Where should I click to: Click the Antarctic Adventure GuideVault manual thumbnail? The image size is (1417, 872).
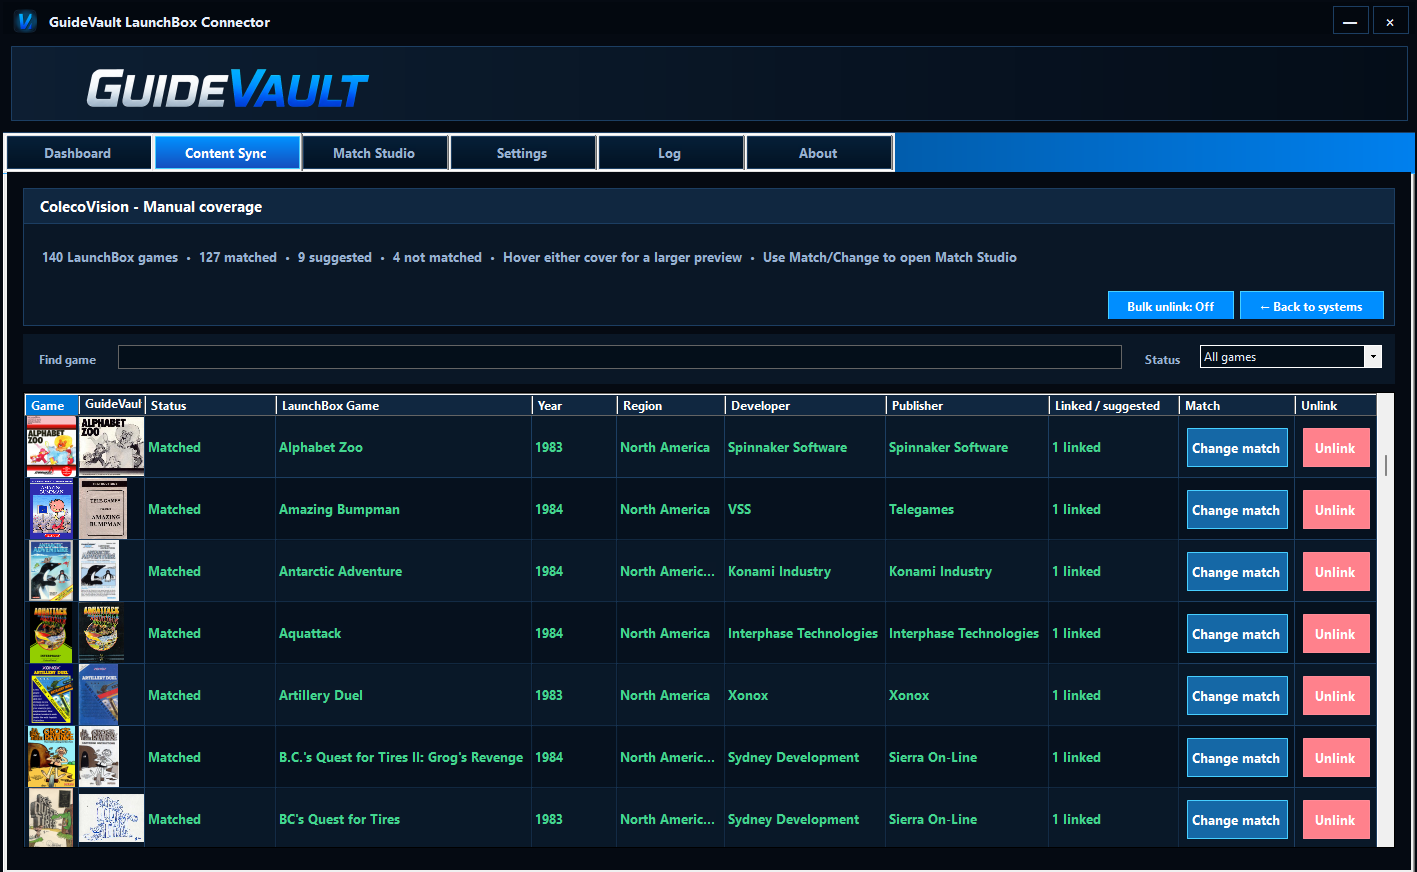[99, 571]
